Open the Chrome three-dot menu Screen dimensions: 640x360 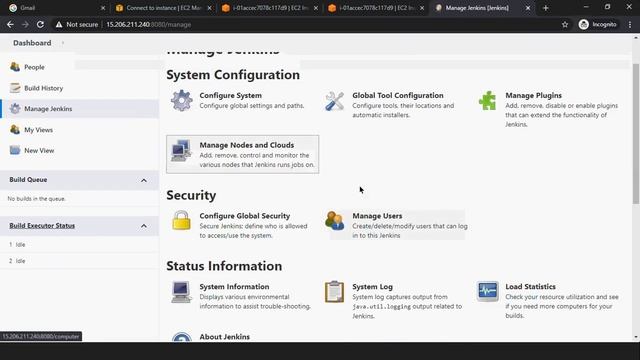pos(630,24)
